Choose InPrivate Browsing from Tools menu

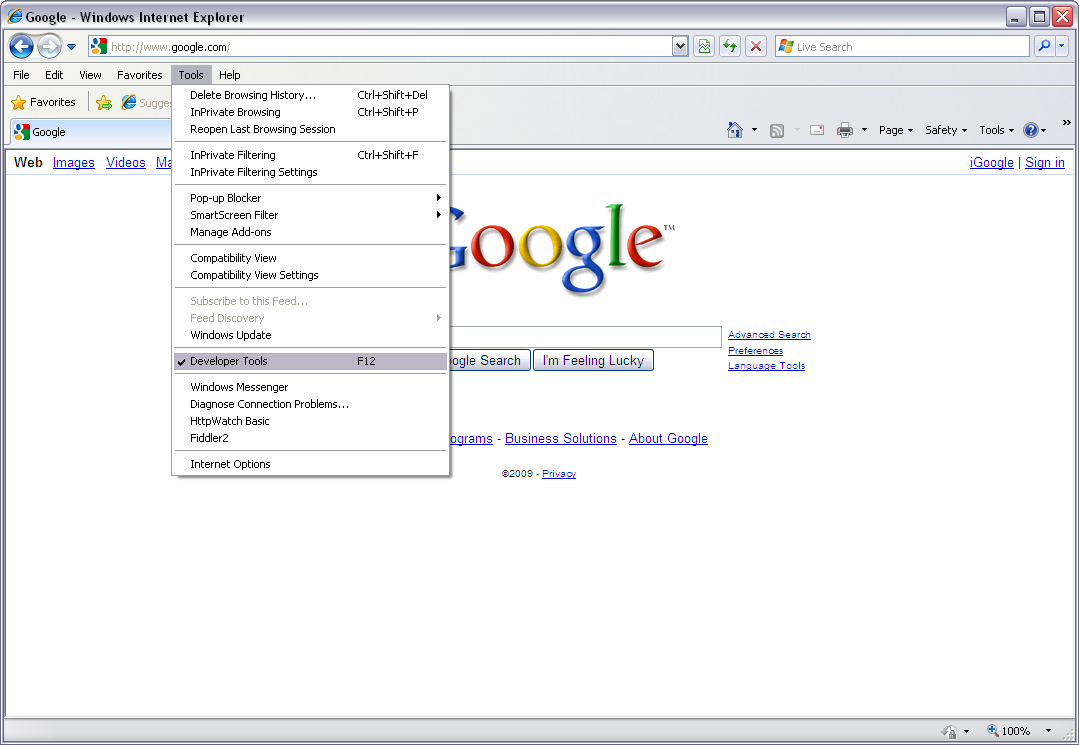pyautogui.click(x=310, y=112)
